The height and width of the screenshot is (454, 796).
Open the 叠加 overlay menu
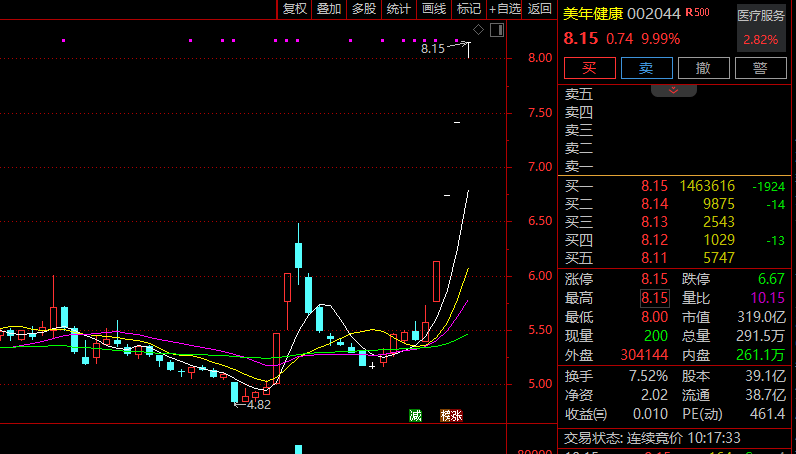329,9
